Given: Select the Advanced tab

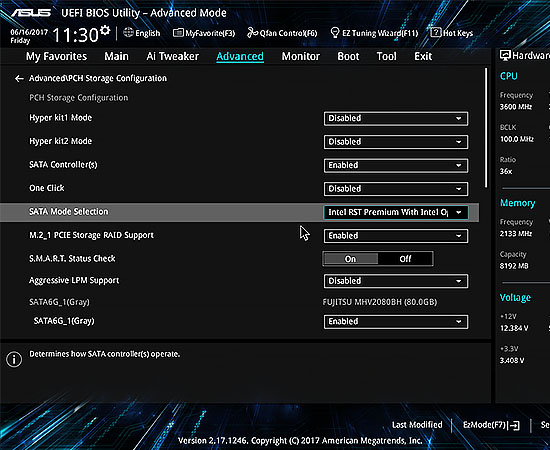Looking at the screenshot, I should click(x=240, y=56).
